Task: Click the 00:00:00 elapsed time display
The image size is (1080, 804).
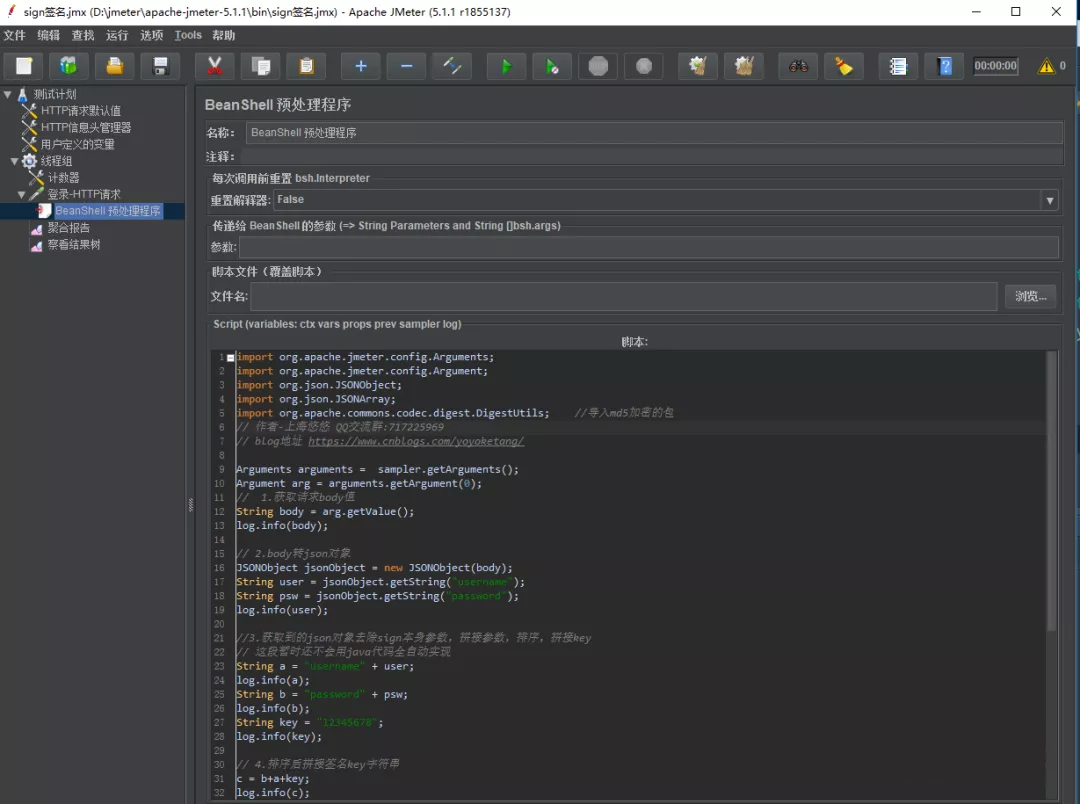Action: (995, 65)
